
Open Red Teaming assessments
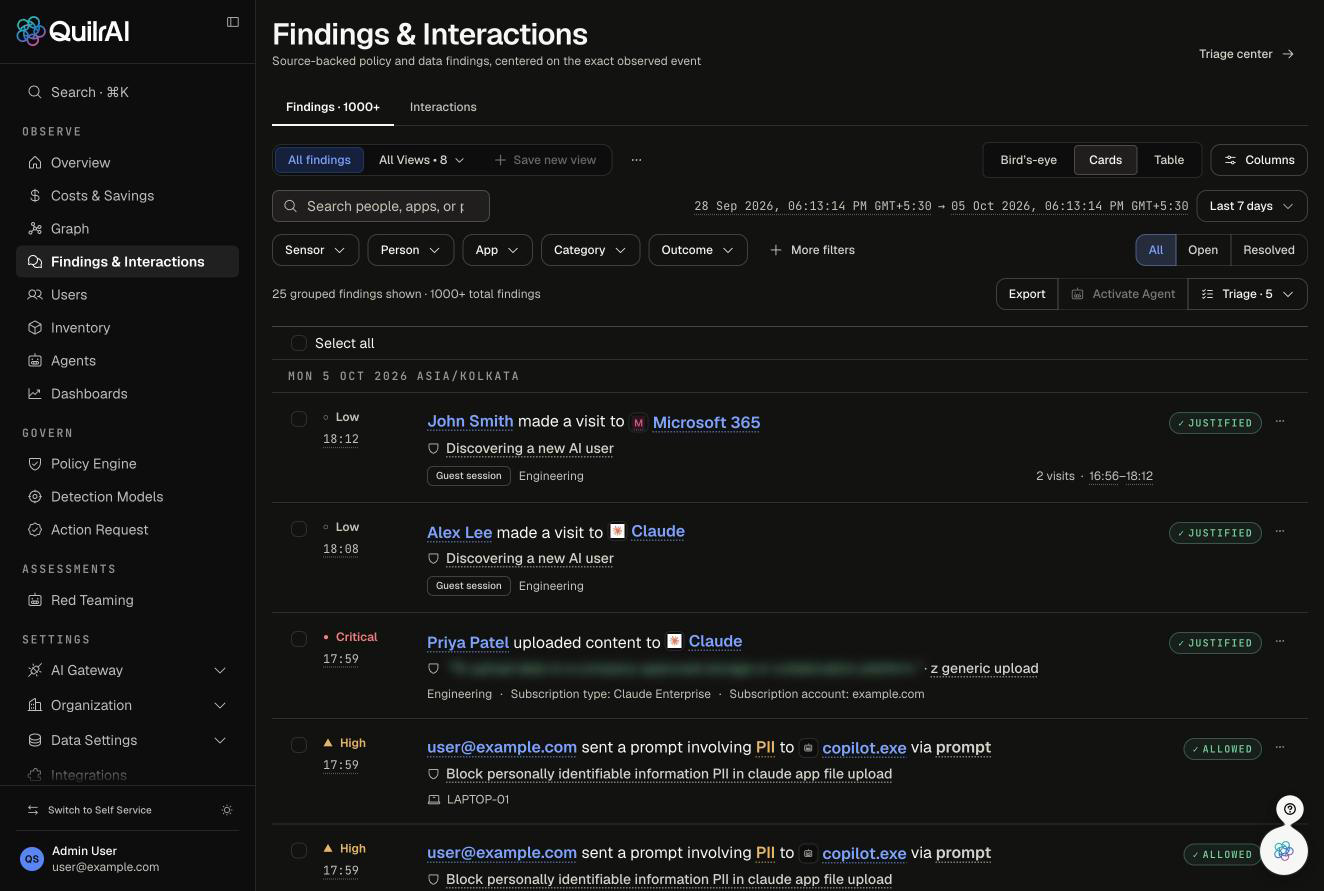[127, 600]
